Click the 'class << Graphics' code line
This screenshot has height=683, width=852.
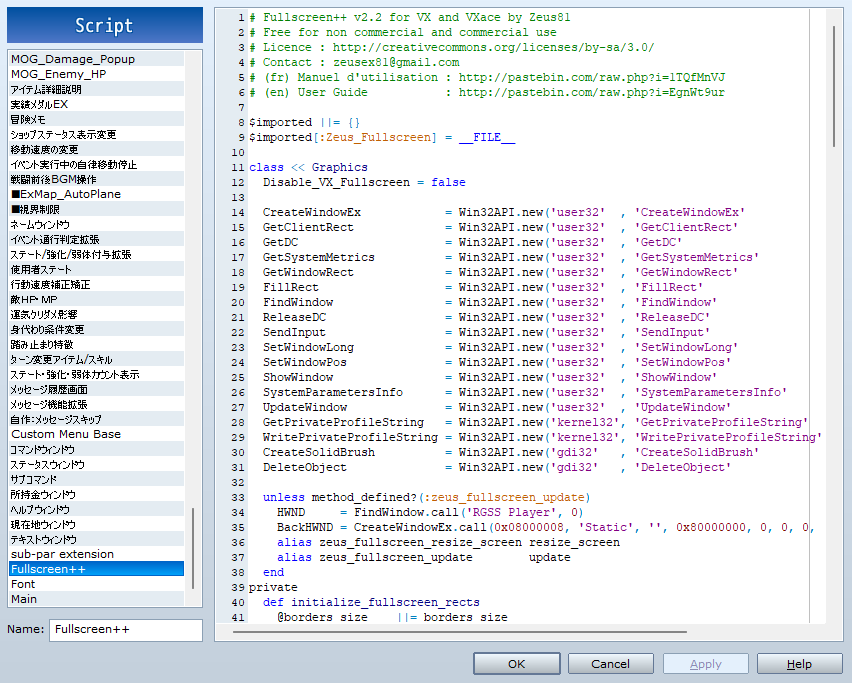click(308, 167)
